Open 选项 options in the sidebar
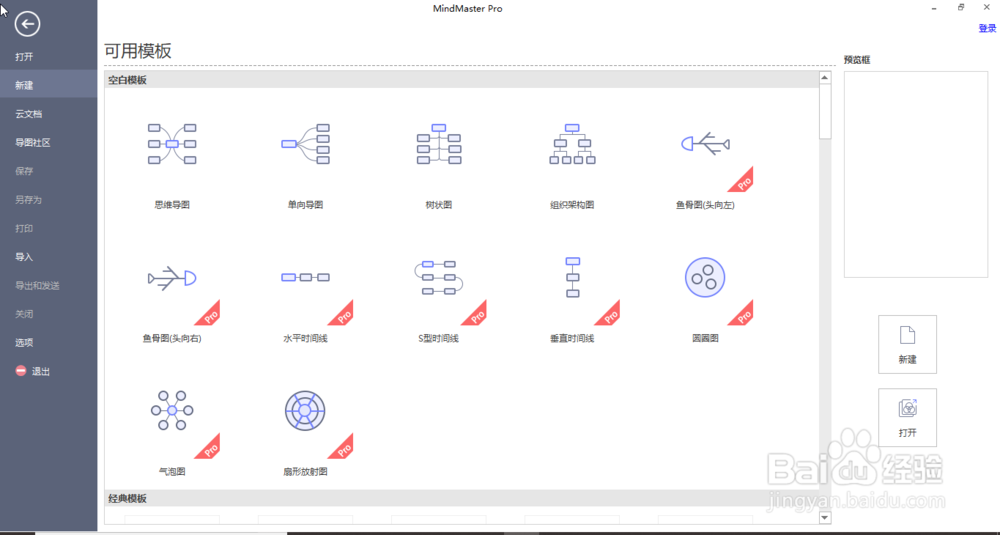The image size is (1000, 535). 48,342
